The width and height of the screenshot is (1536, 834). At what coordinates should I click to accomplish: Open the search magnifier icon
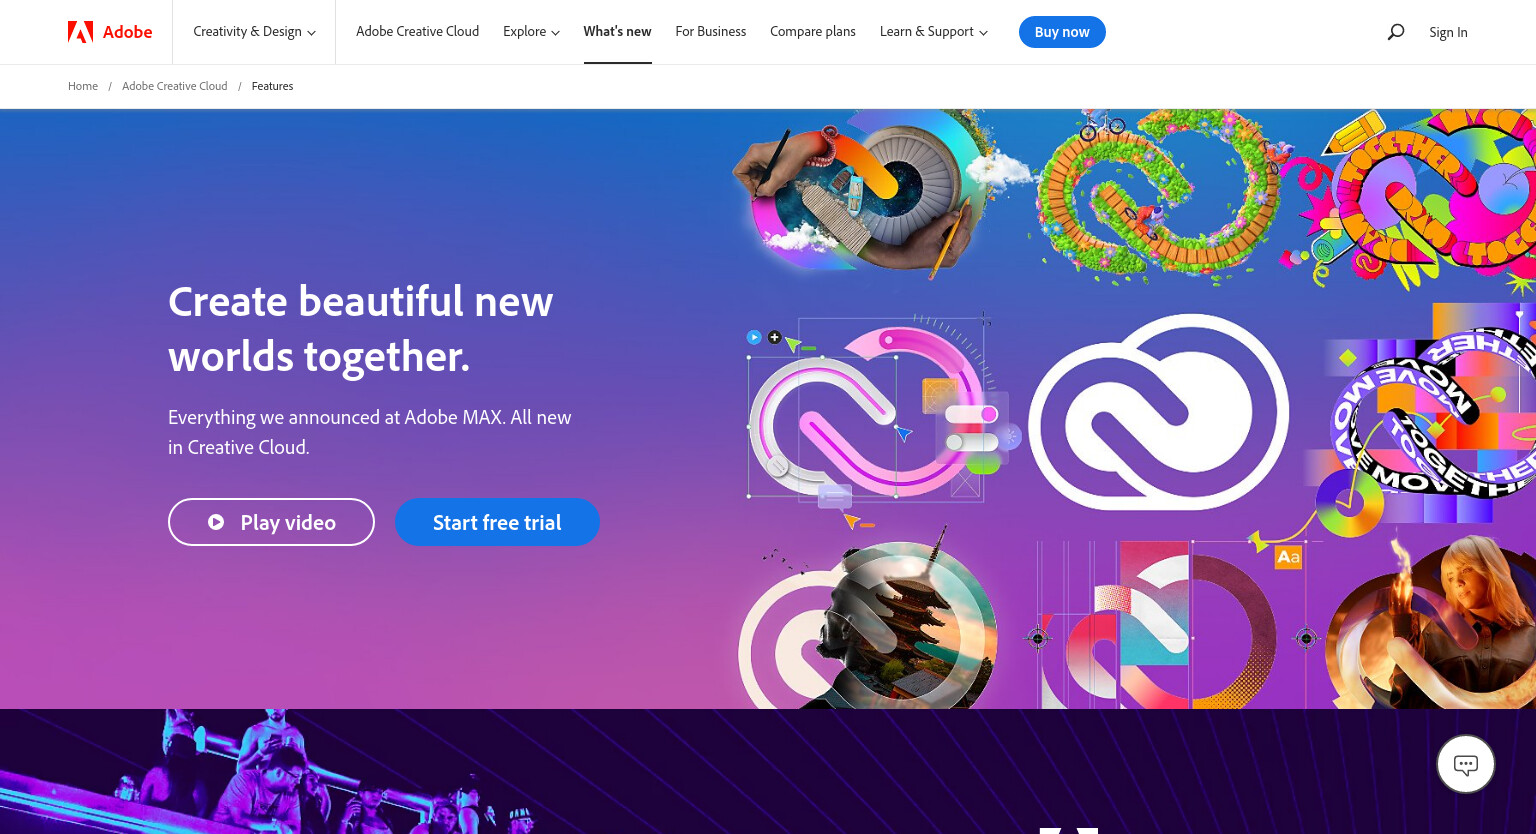coord(1396,32)
